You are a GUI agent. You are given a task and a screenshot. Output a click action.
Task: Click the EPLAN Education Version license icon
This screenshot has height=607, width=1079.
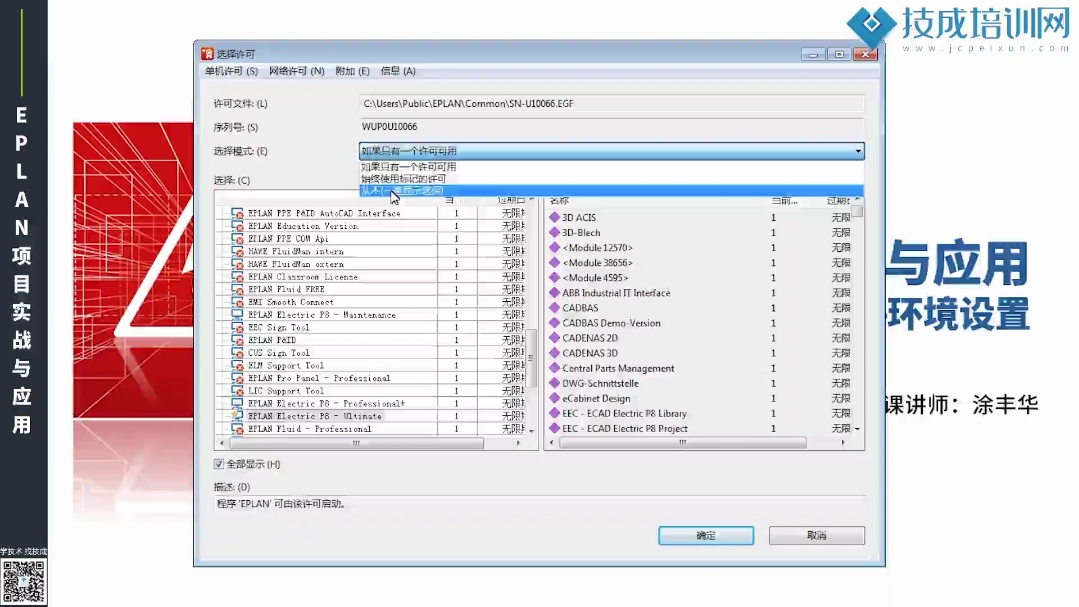coord(238,226)
